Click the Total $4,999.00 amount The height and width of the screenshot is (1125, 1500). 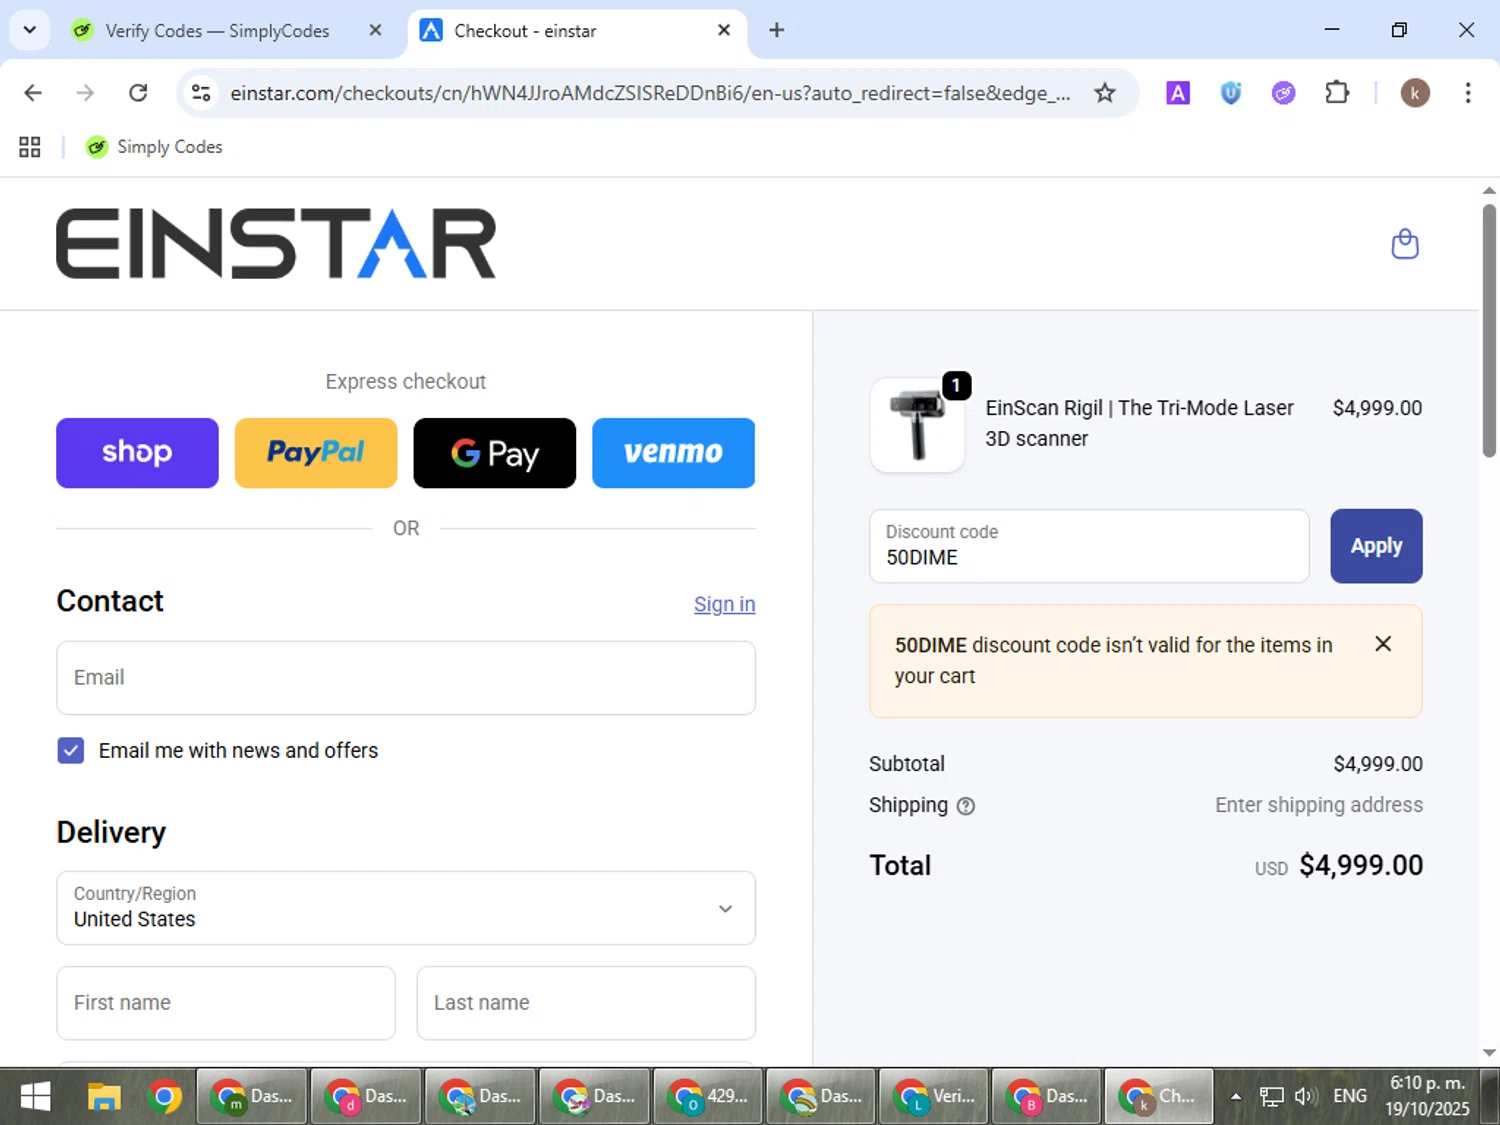[1361, 866]
